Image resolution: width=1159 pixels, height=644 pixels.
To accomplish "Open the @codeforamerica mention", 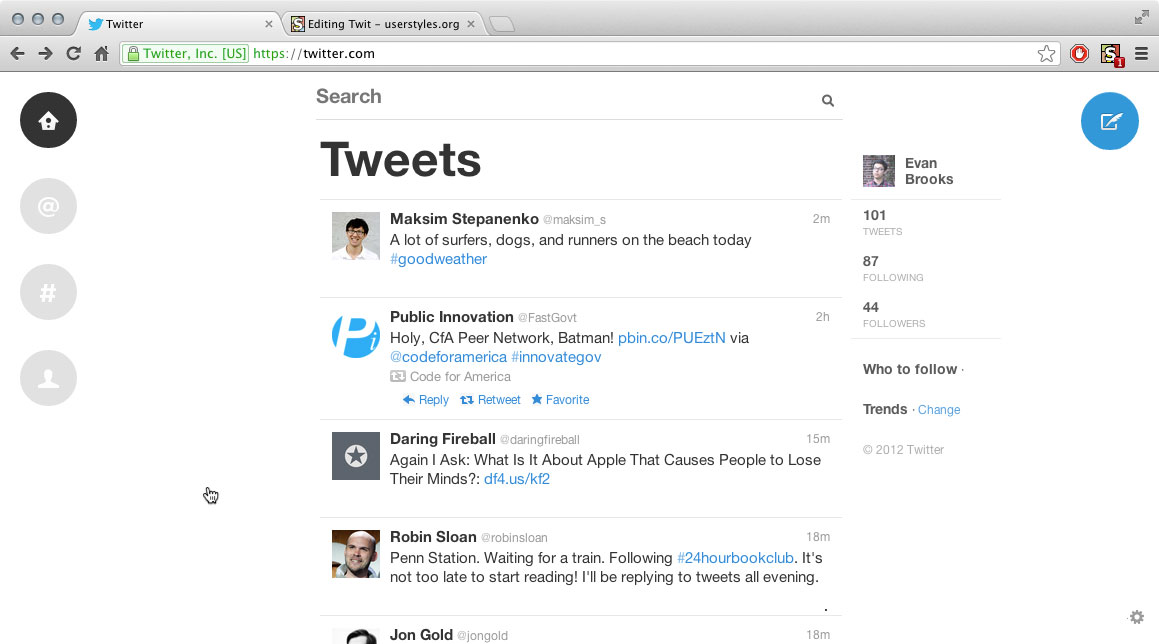I will [x=448, y=357].
